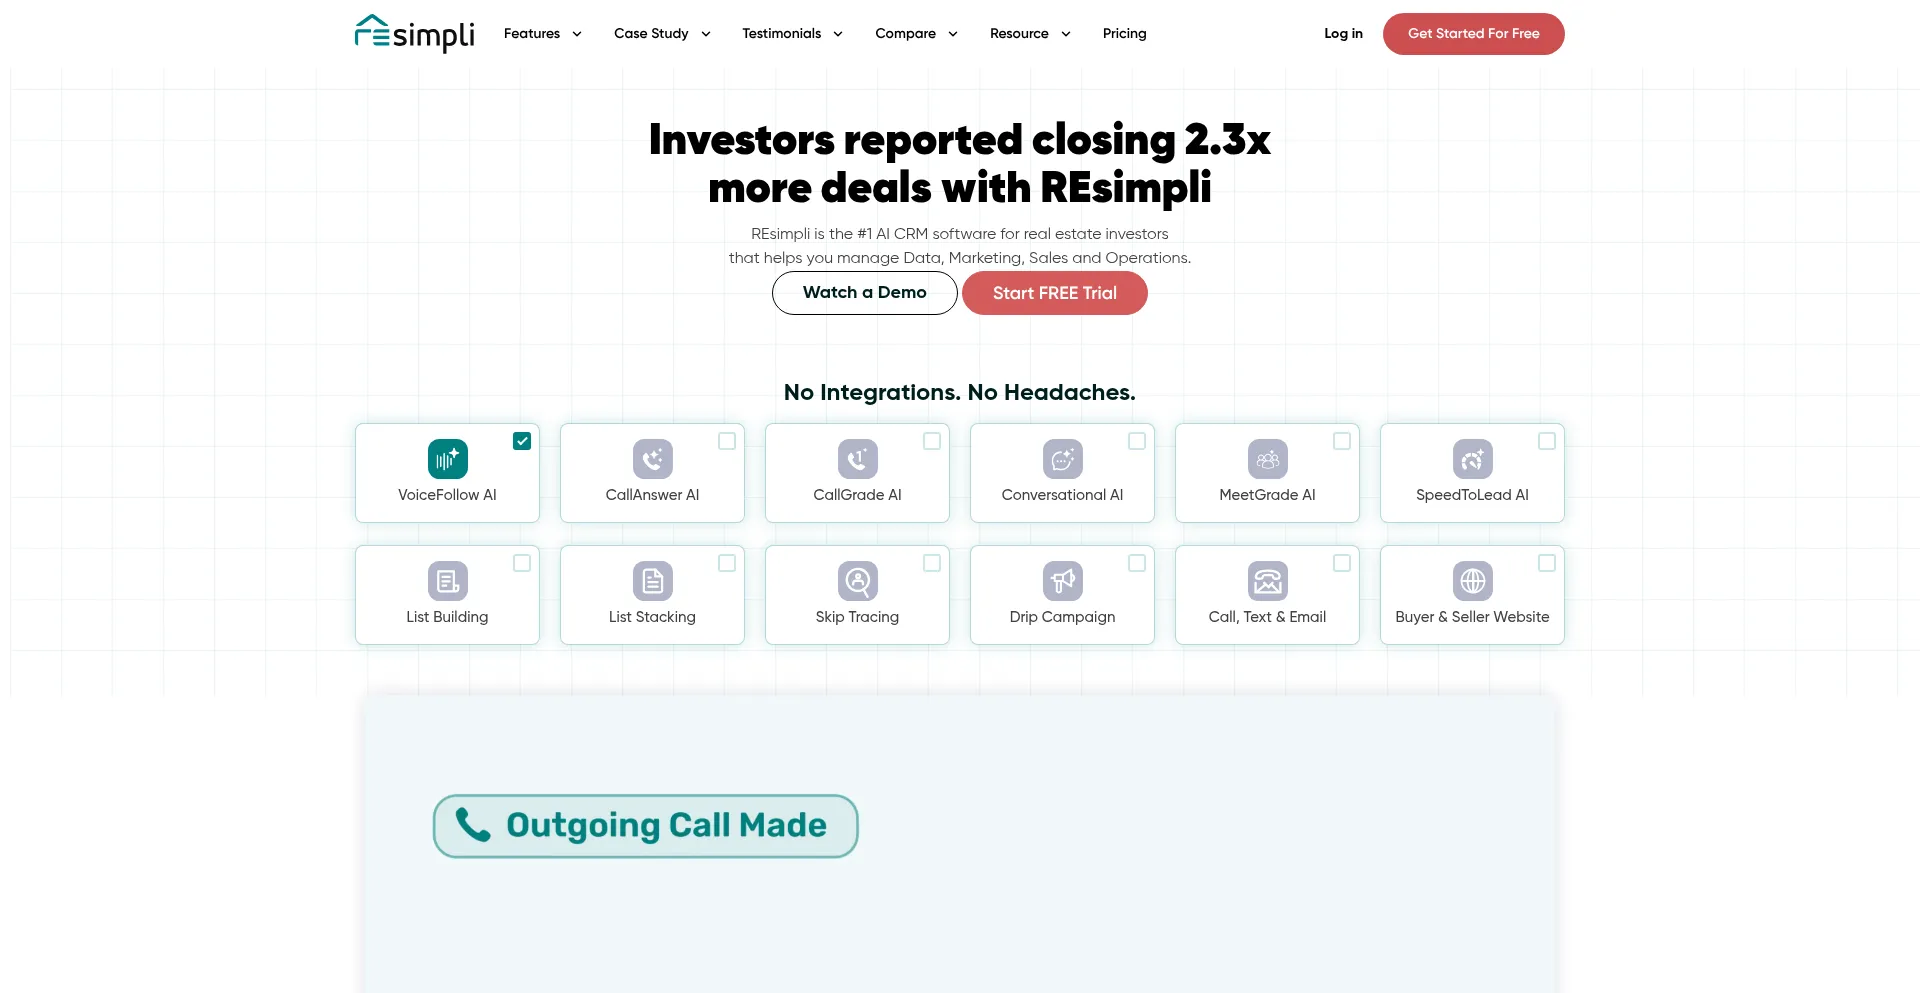Select the CallGrade AI label
The width and height of the screenshot is (1920, 993).
point(857,495)
